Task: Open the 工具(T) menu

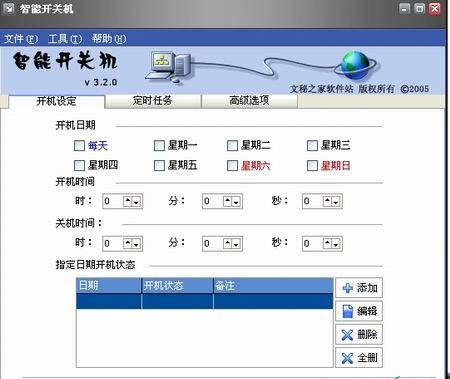Action: pos(65,39)
